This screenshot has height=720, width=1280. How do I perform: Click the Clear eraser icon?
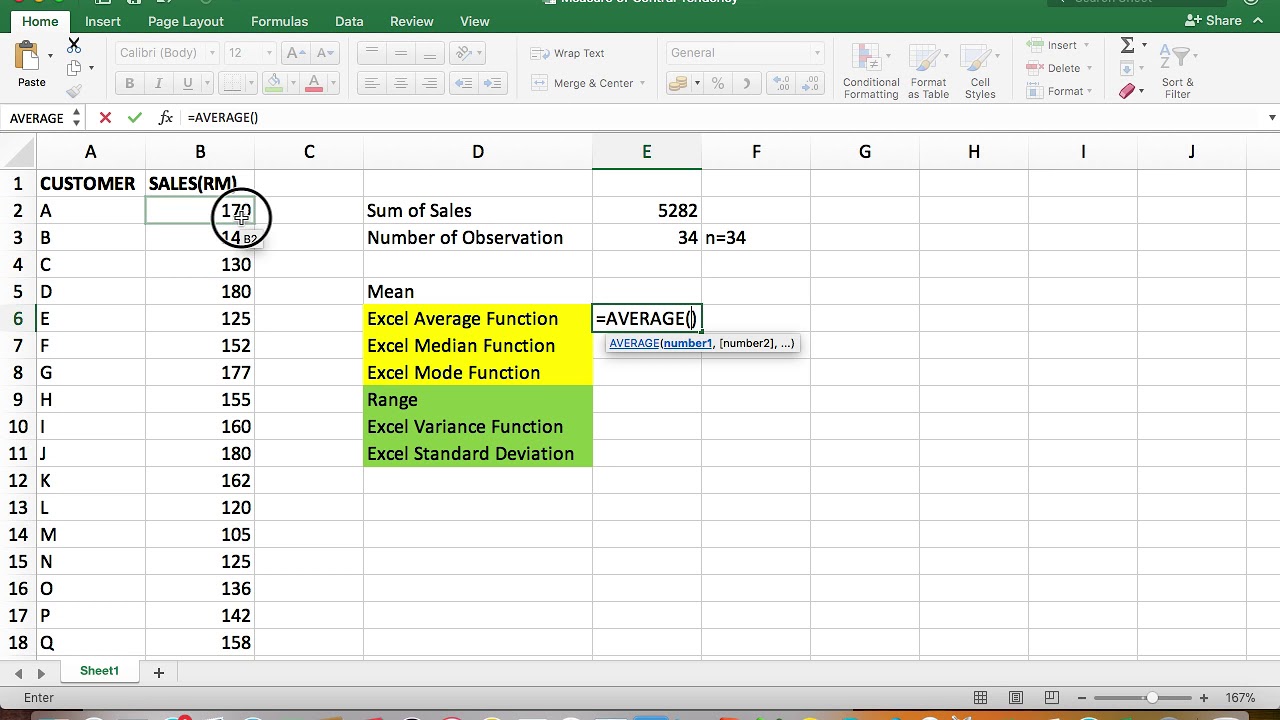(1127, 91)
